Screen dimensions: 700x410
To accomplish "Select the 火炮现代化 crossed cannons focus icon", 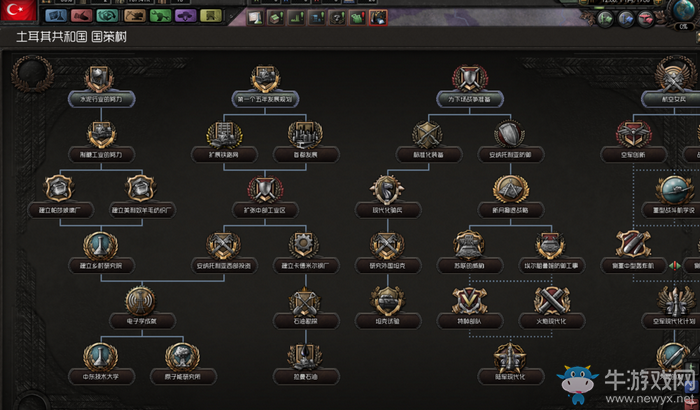I will tap(551, 301).
